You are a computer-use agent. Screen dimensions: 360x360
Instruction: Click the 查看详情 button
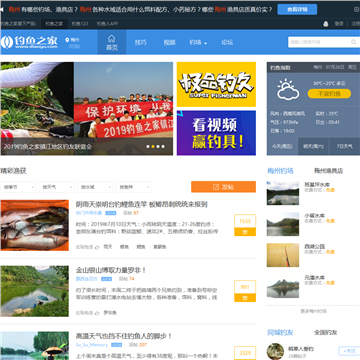297,9
